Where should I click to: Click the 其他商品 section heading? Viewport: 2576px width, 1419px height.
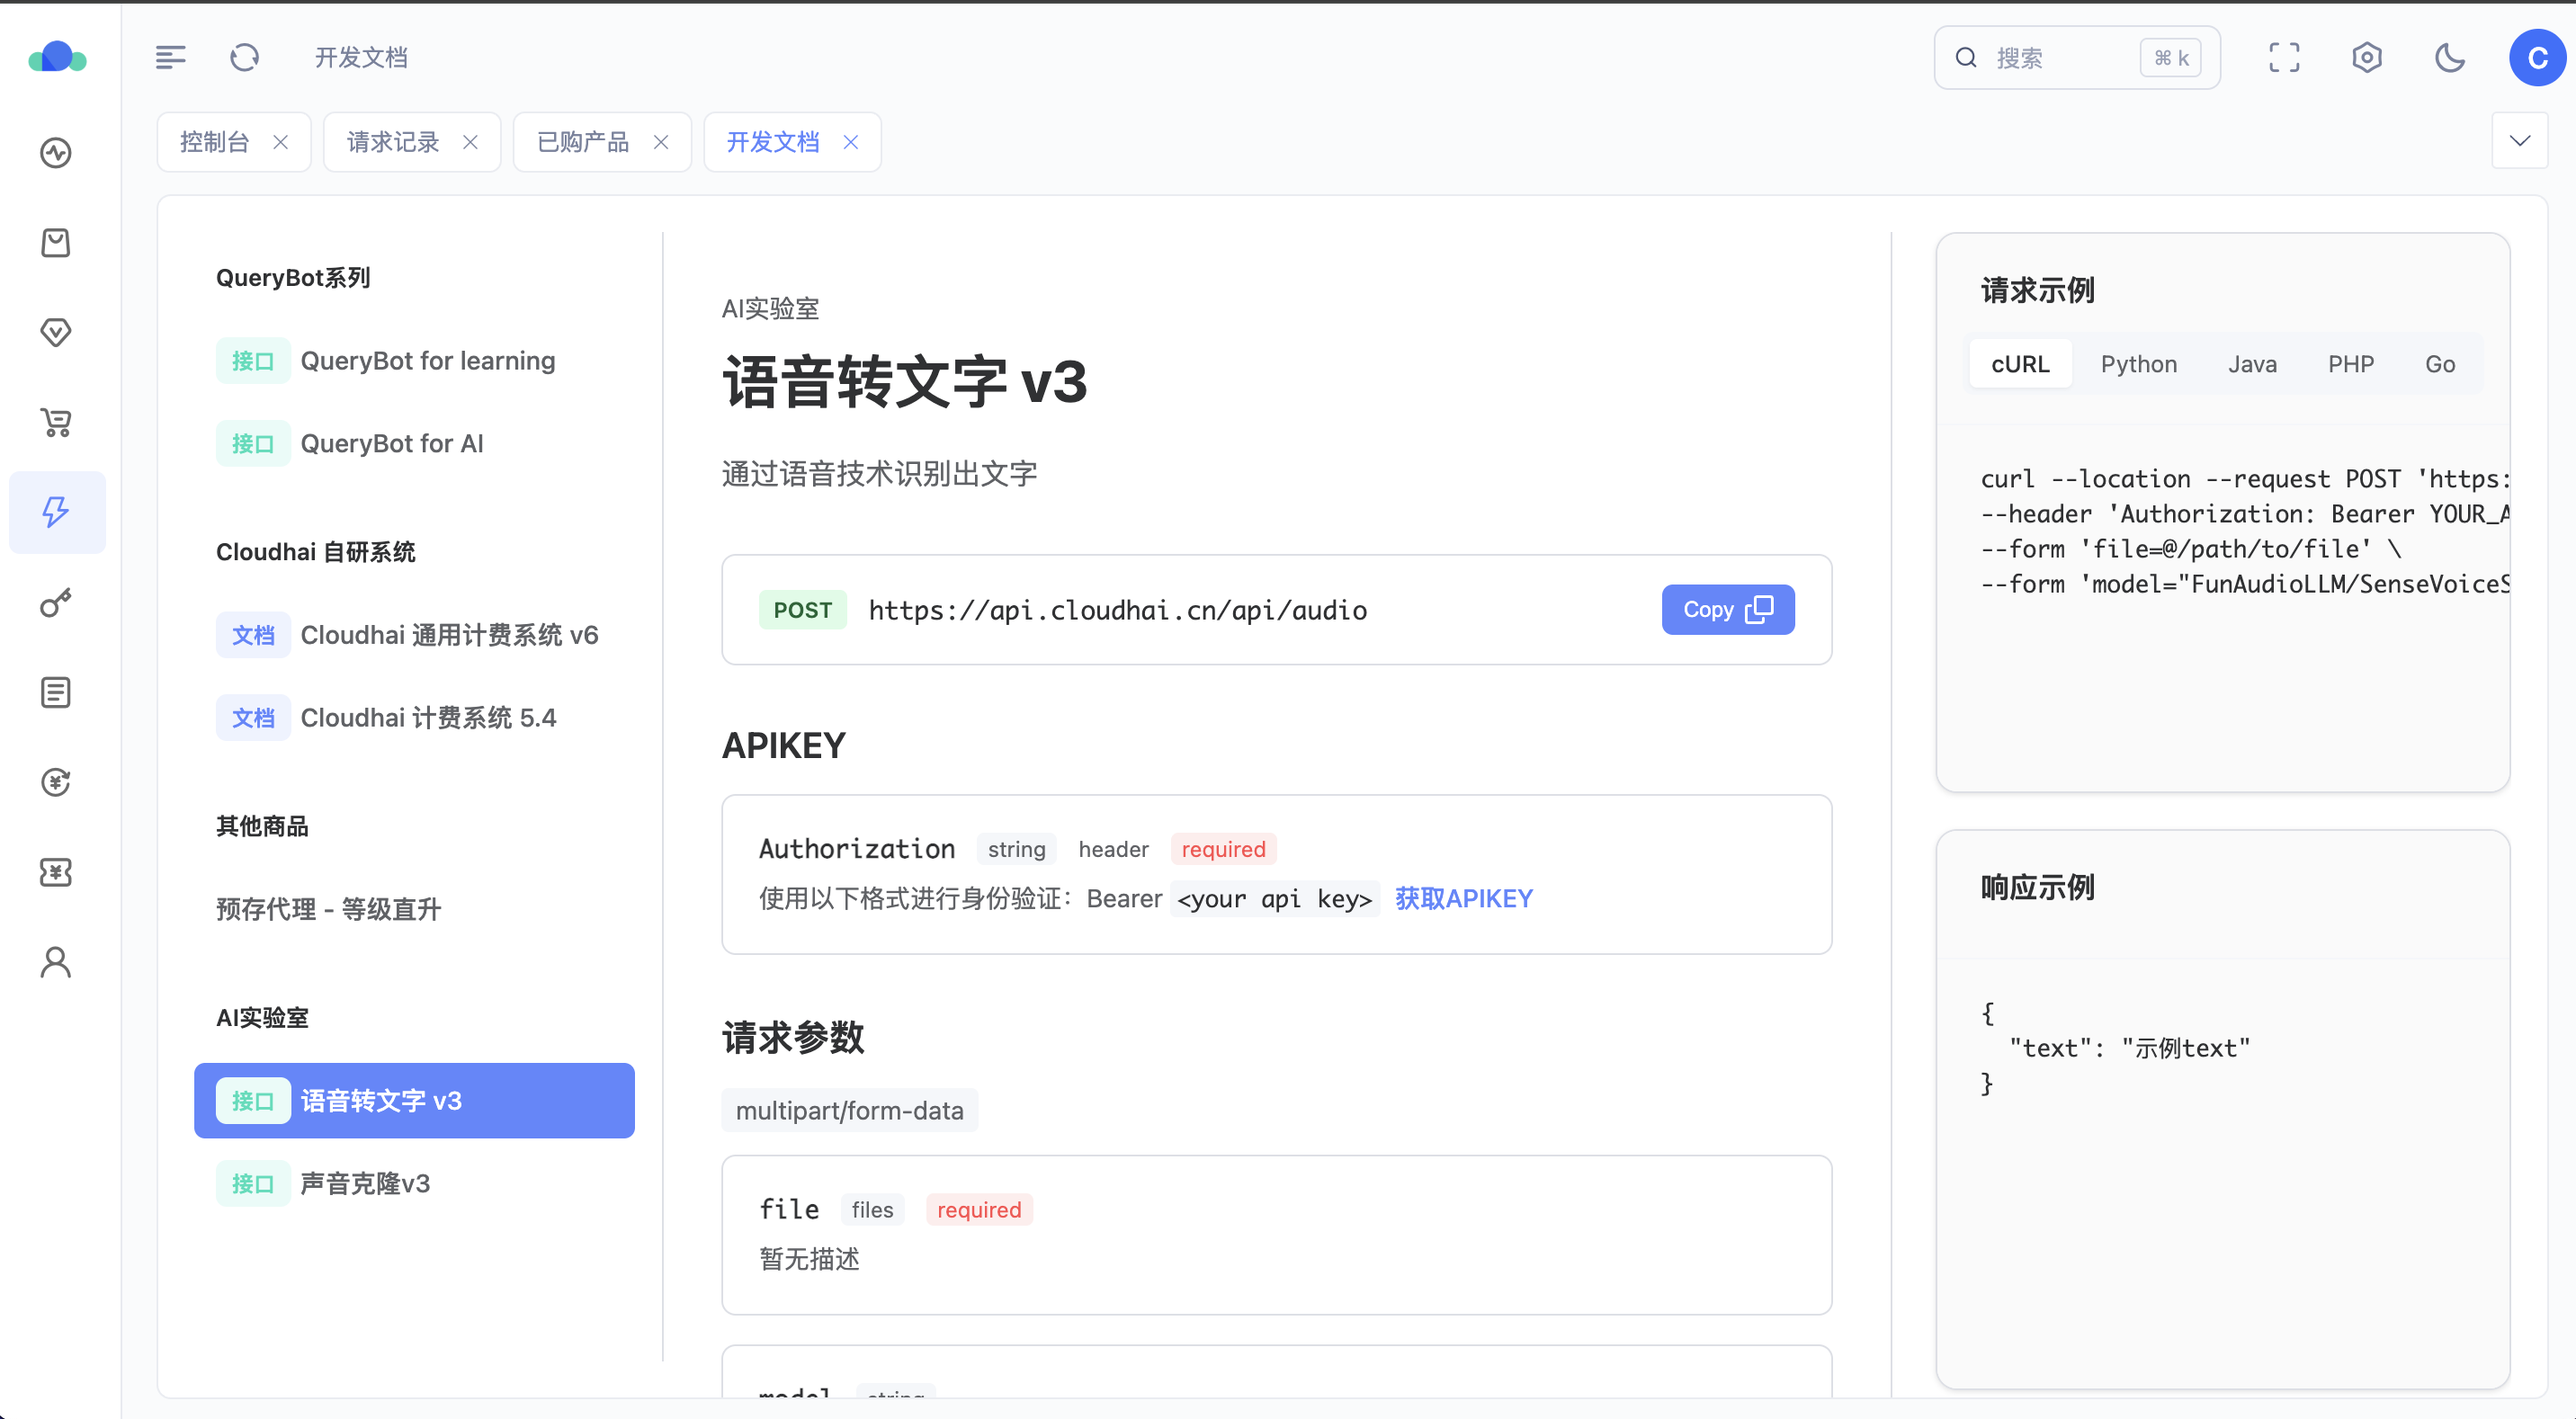coord(262,826)
